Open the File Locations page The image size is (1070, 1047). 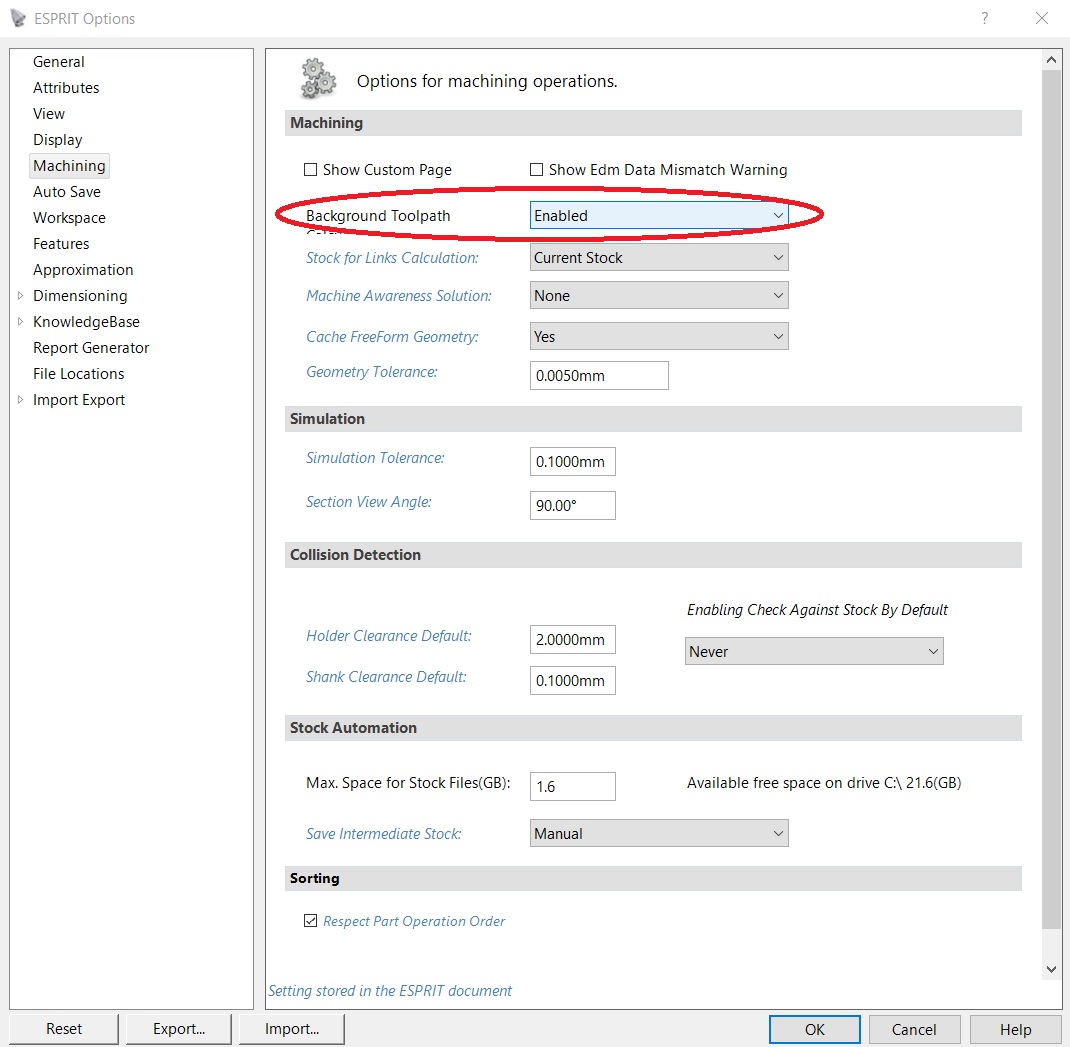[x=79, y=373]
